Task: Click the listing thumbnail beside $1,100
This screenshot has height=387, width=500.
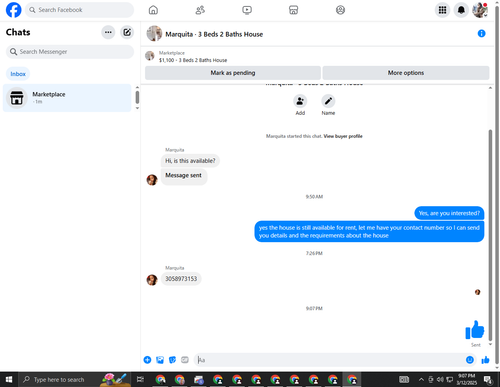Action: click(x=150, y=56)
